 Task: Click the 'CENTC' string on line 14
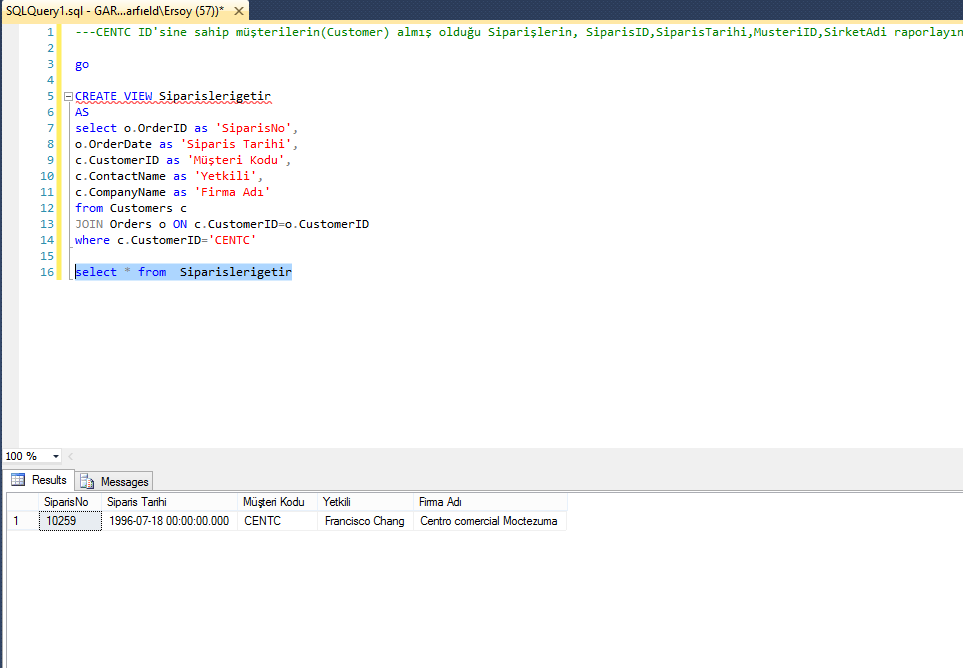coord(232,240)
